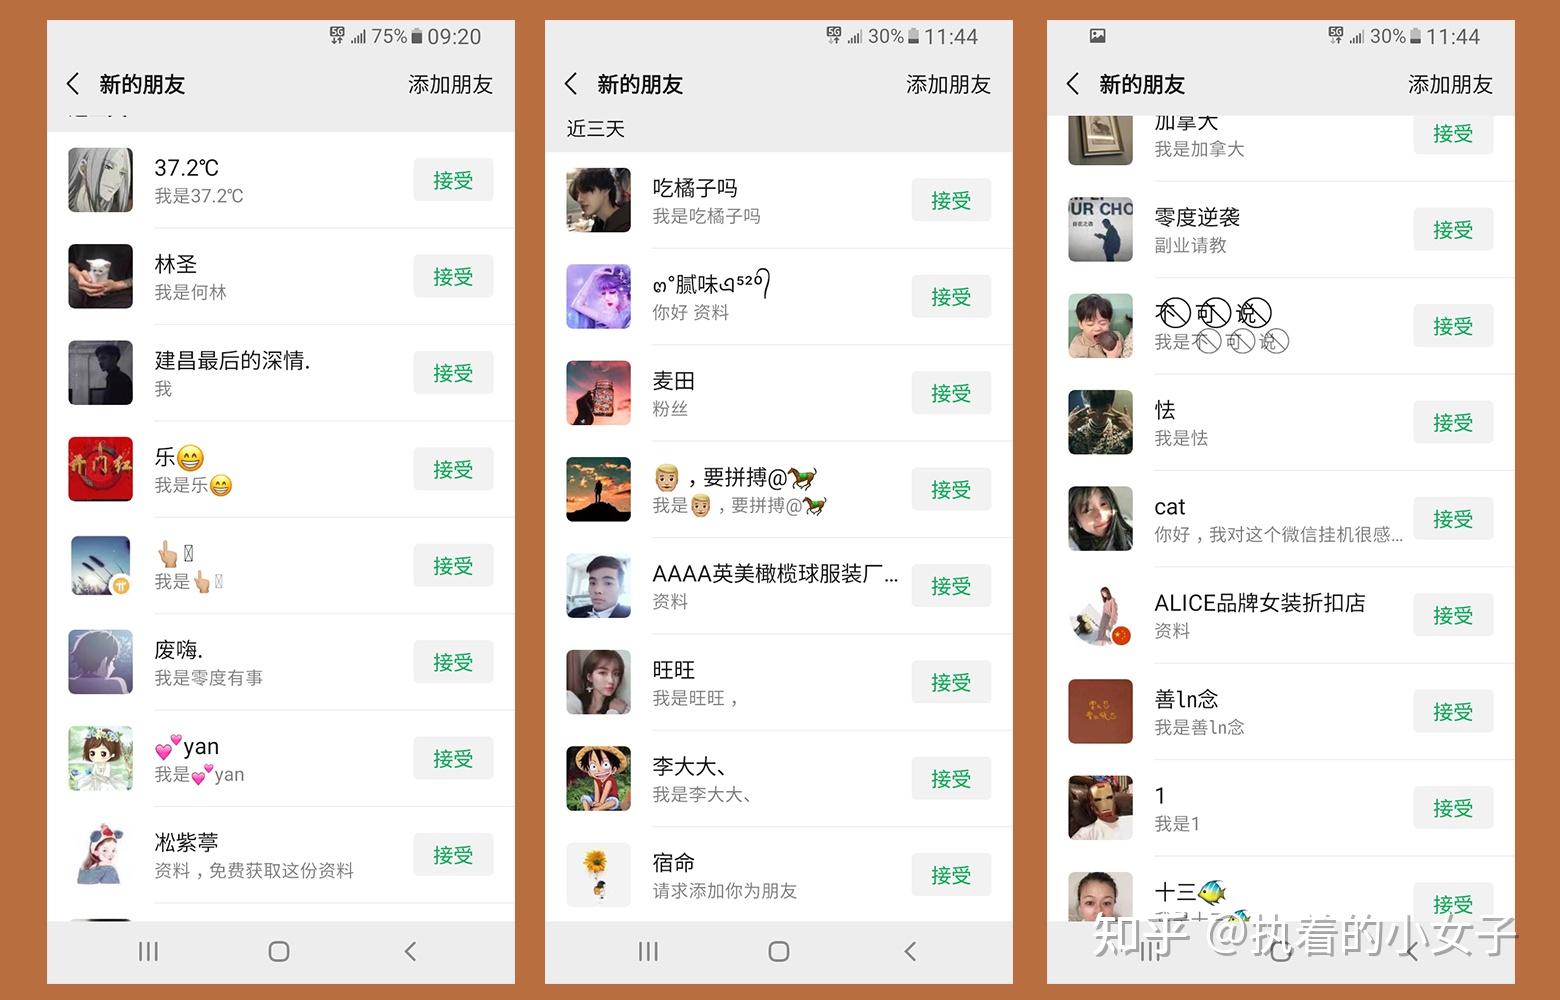Tap 添加朋友 on first phone
The image size is (1560, 1000).
pyautogui.click(x=451, y=85)
